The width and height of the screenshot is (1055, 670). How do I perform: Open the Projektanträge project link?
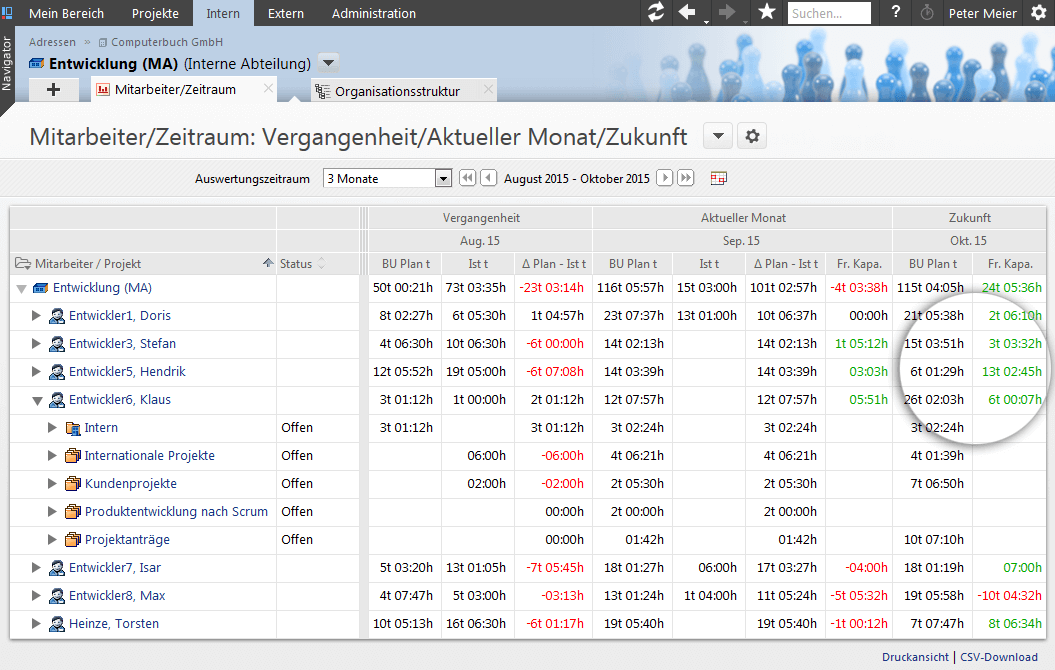(127, 540)
